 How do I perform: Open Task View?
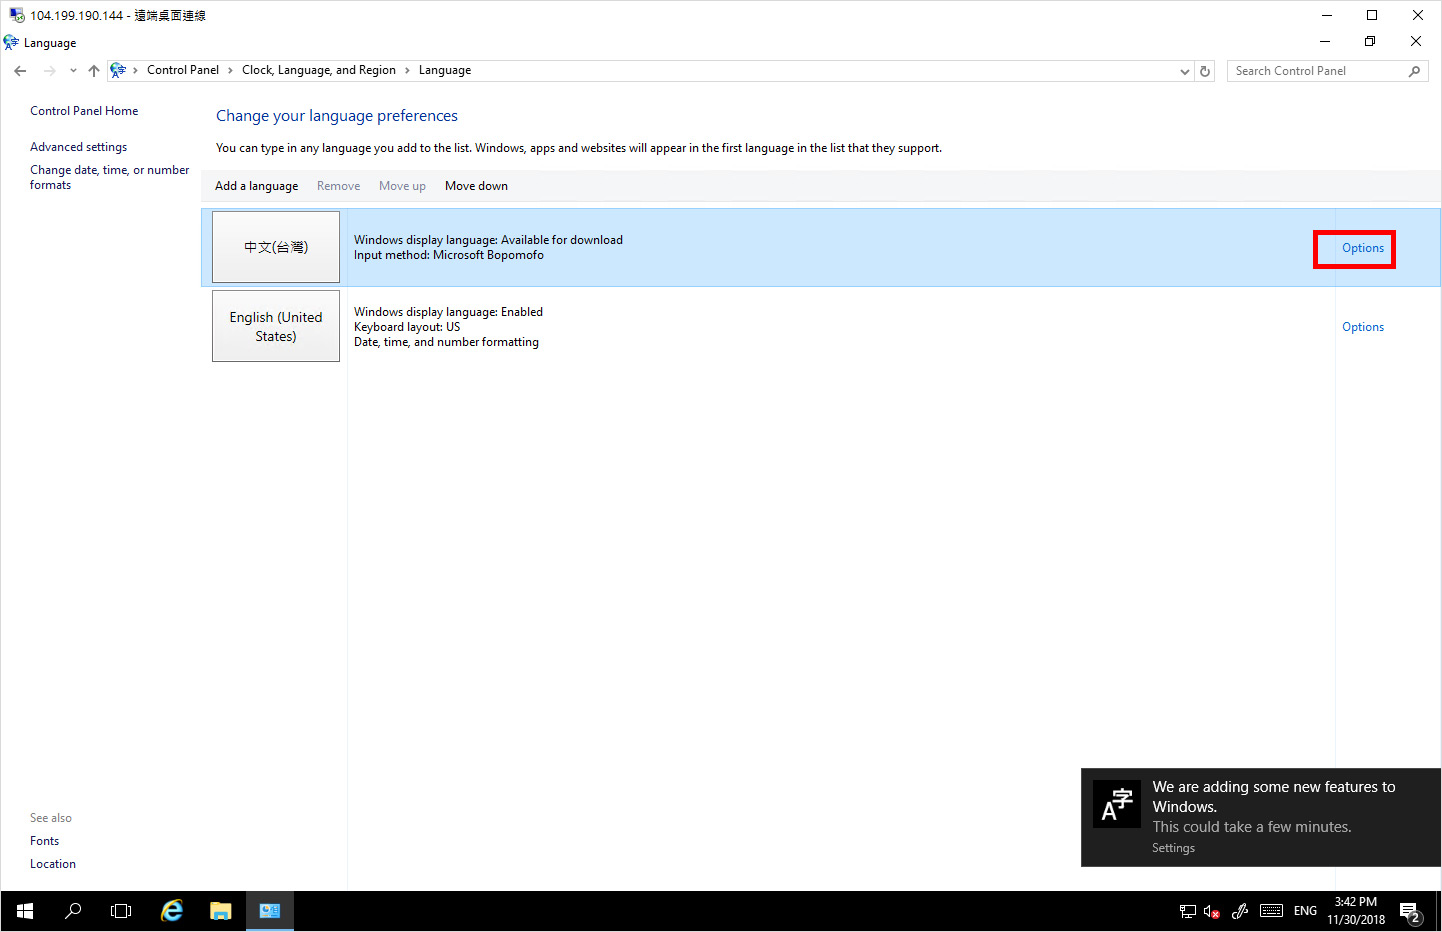point(121,911)
